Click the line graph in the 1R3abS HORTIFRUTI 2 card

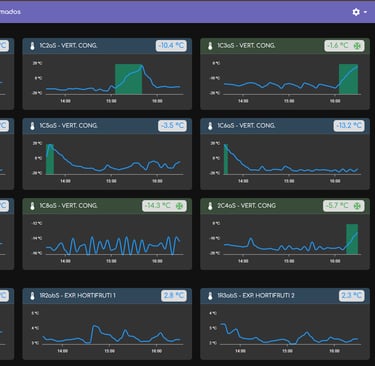click(289, 333)
